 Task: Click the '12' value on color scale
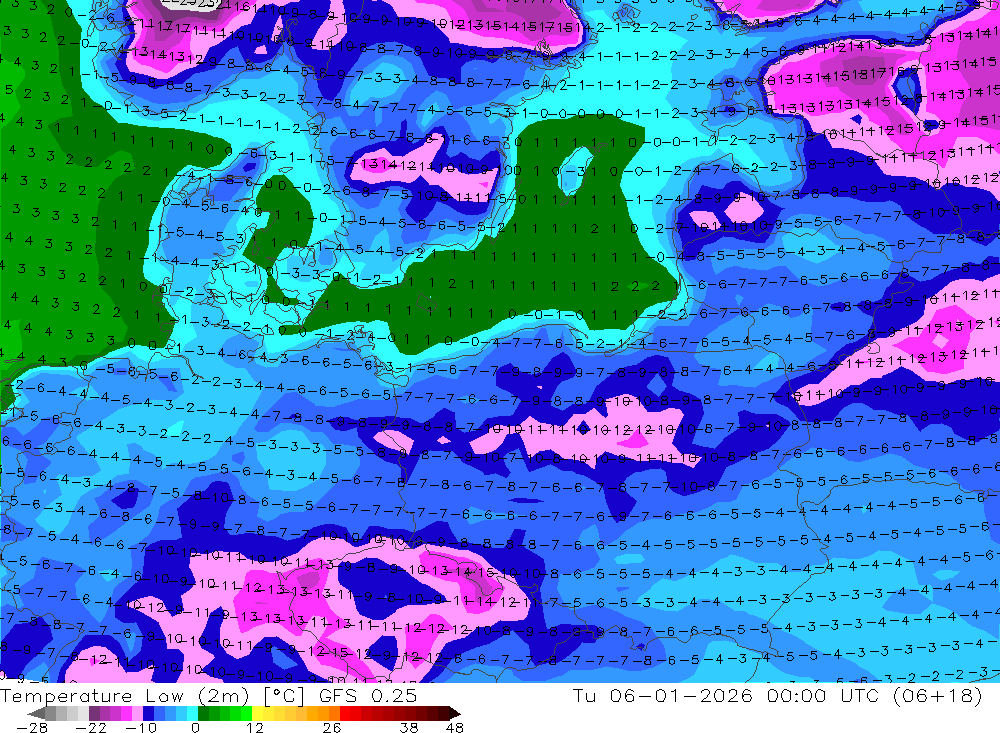254,727
